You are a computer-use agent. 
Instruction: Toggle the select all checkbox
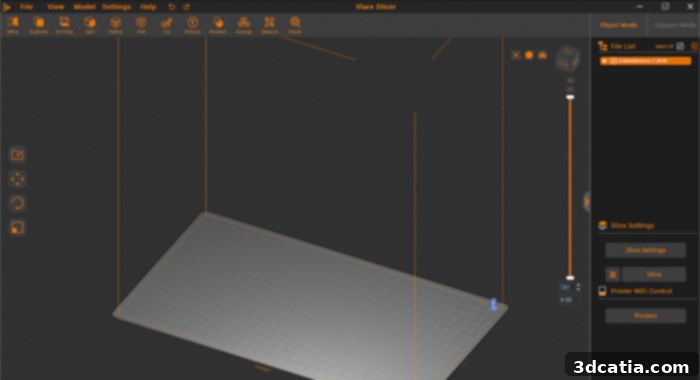click(x=680, y=46)
